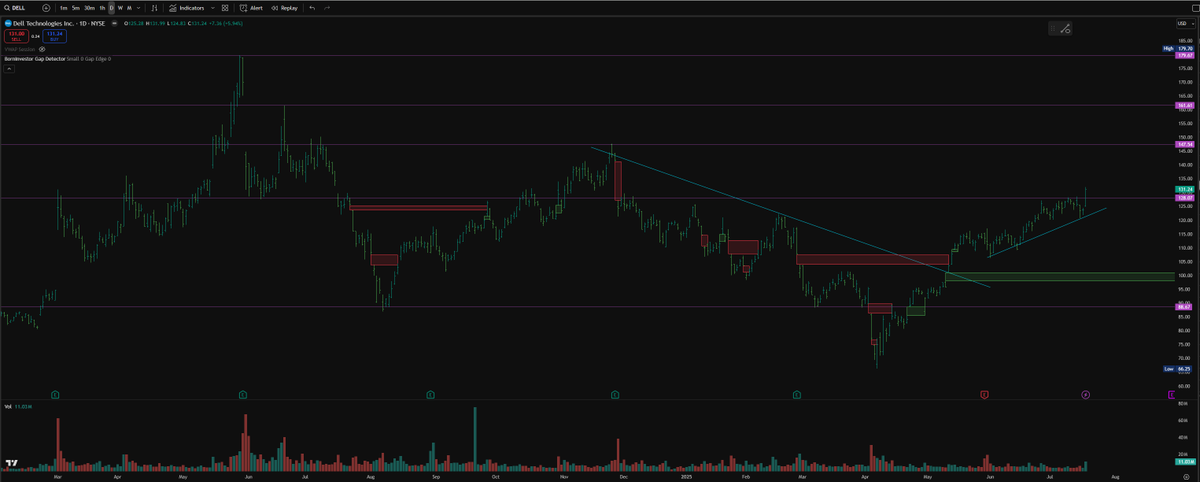Screen dimensions: 1200x482
Task: Click the 179.67 purple price label
Action: pyautogui.click(x=1183, y=56)
